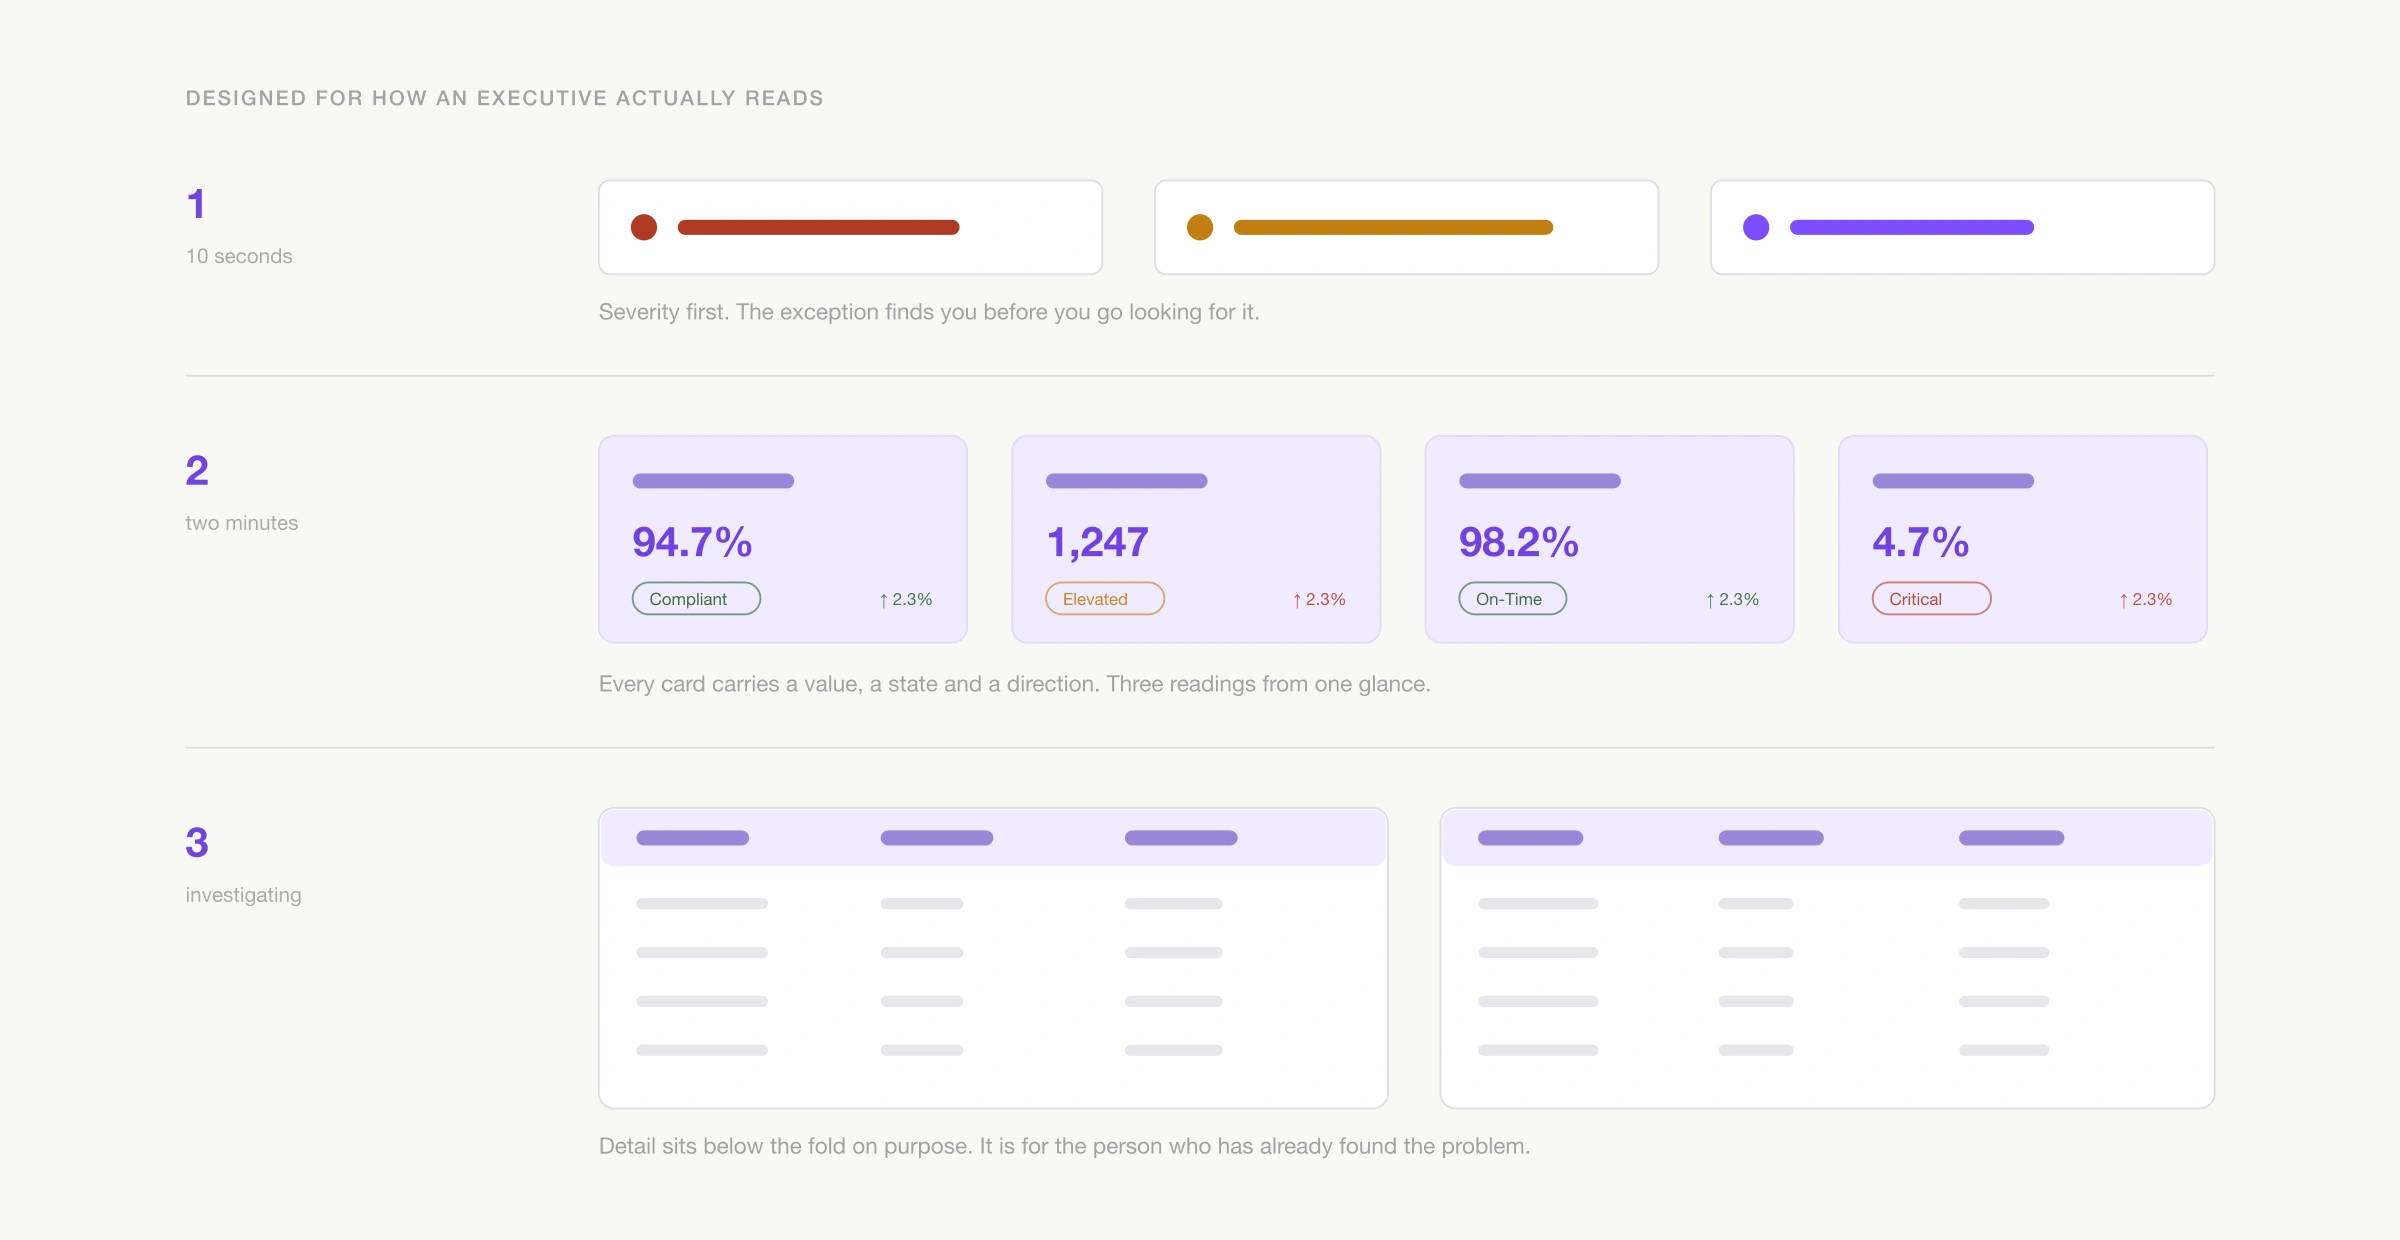Click the 'Severity first' caption text
2400x1240 pixels.
[x=929, y=312]
